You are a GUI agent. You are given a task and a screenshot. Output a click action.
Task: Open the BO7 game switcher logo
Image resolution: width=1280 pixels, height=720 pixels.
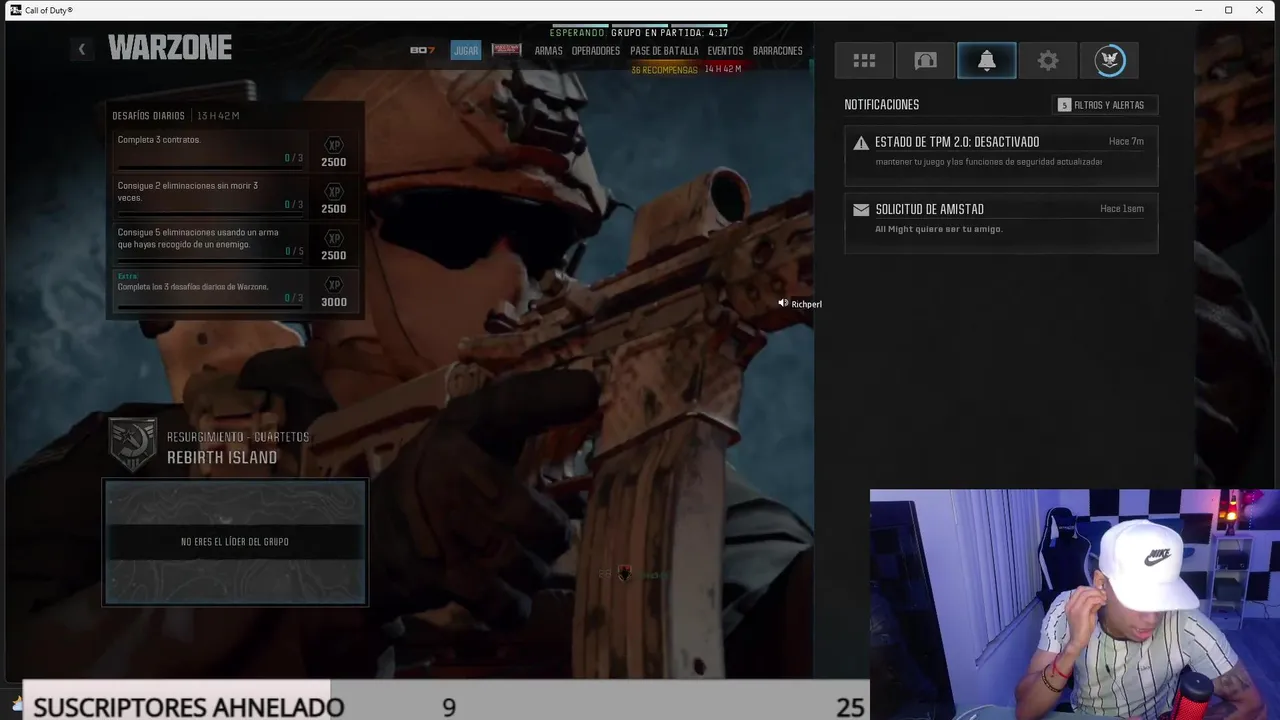click(422, 50)
